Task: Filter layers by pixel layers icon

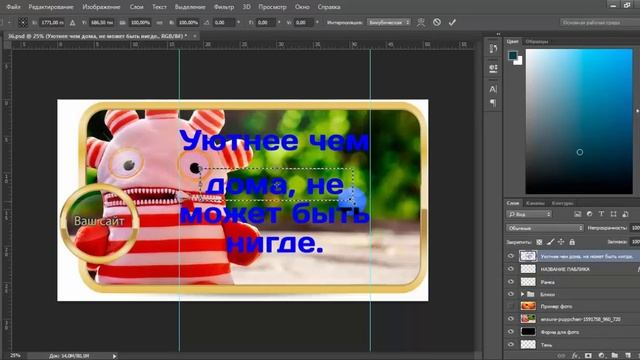Action: [x=577, y=214]
